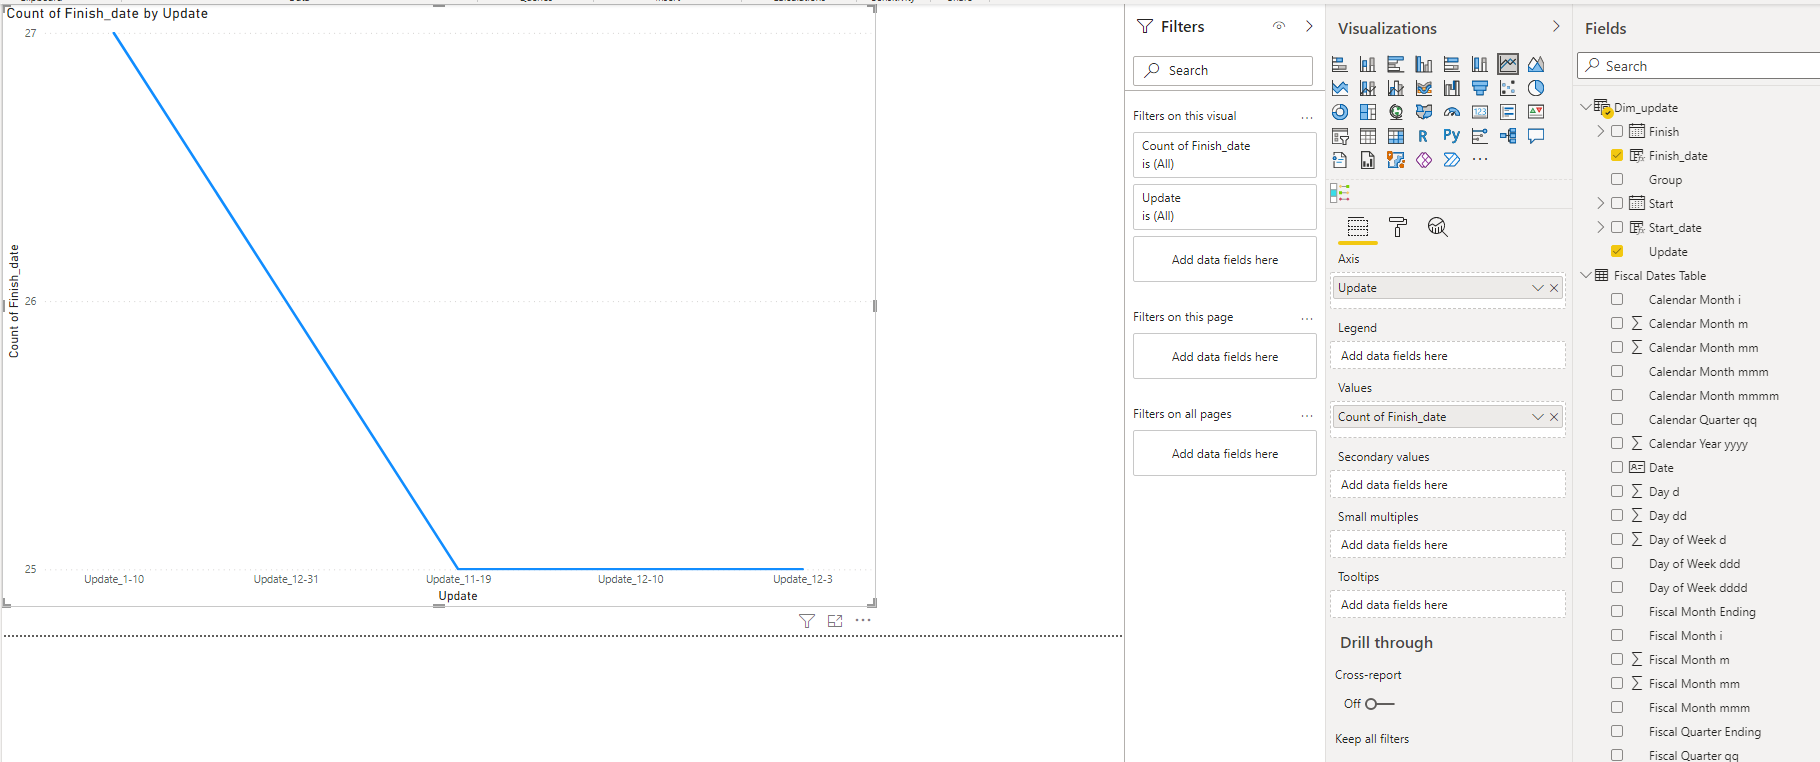Open more options for filters on this visual
Image resolution: width=1820 pixels, height=762 pixels.
click(1307, 117)
